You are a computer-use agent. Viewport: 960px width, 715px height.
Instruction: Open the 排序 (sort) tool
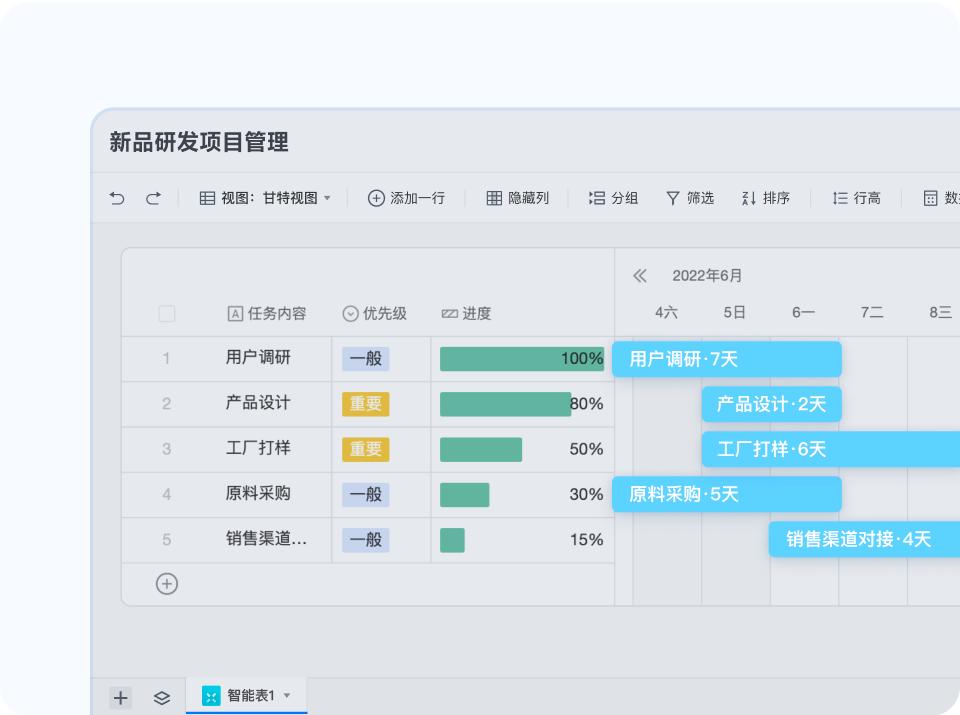pos(748,198)
